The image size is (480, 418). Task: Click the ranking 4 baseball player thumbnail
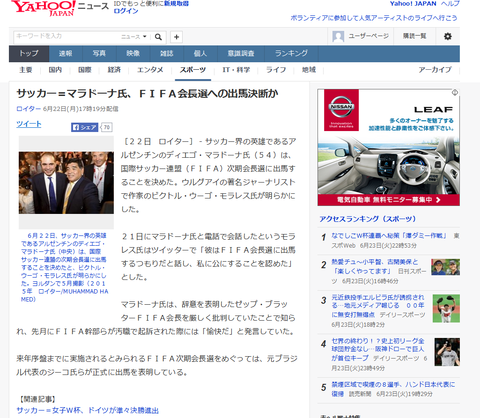click(x=447, y=352)
